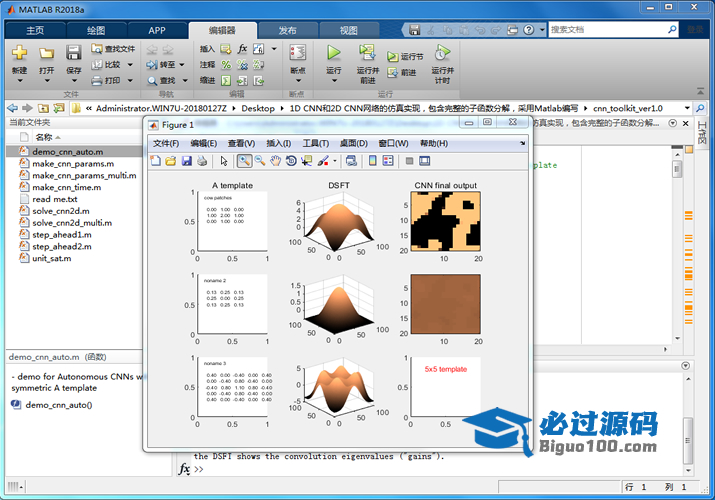
Task: Open dropdown arrow under New (新建)
Action: [x=20, y=81]
